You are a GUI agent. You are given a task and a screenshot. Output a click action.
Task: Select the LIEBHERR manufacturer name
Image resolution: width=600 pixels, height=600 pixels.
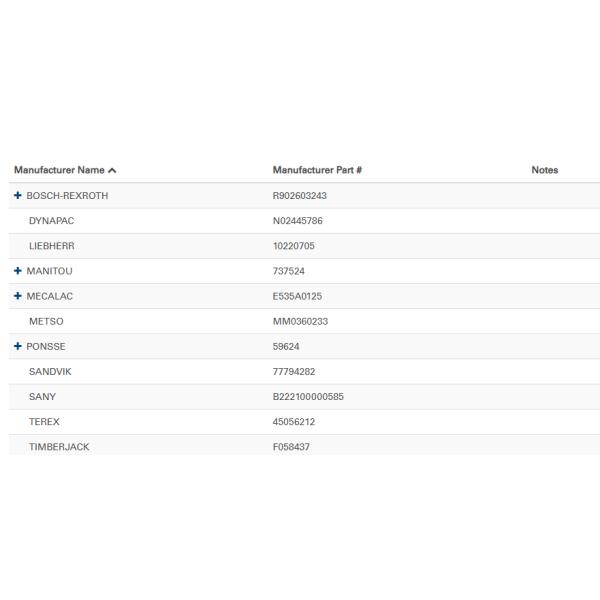click(52, 246)
